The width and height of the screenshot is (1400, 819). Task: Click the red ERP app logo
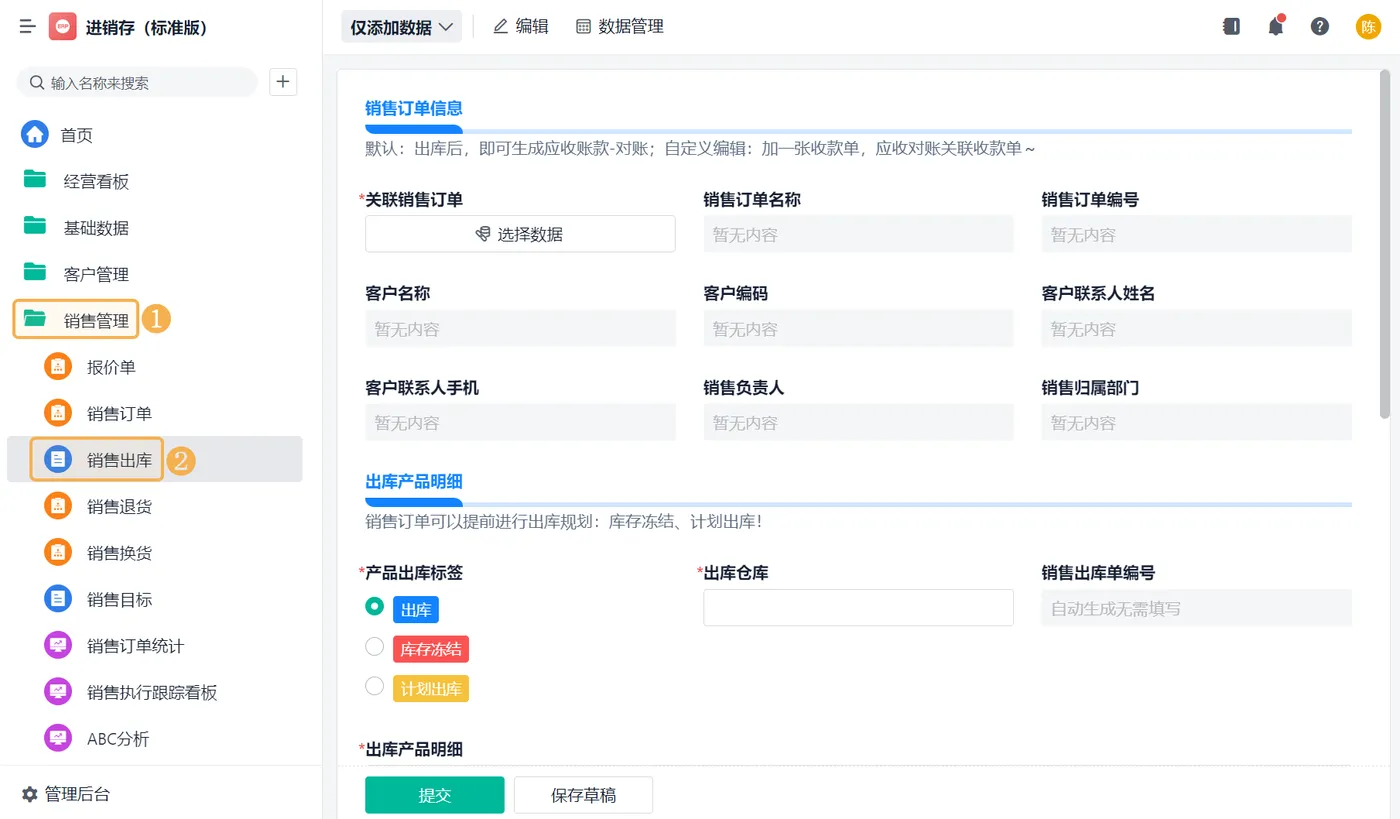(62, 27)
